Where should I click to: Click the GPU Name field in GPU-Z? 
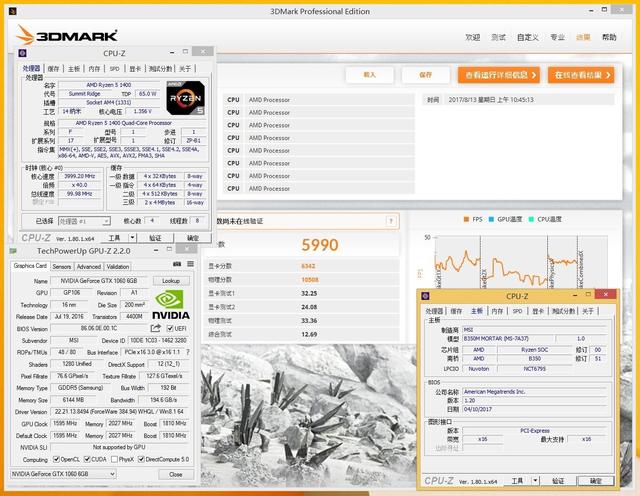click(97, 281)
